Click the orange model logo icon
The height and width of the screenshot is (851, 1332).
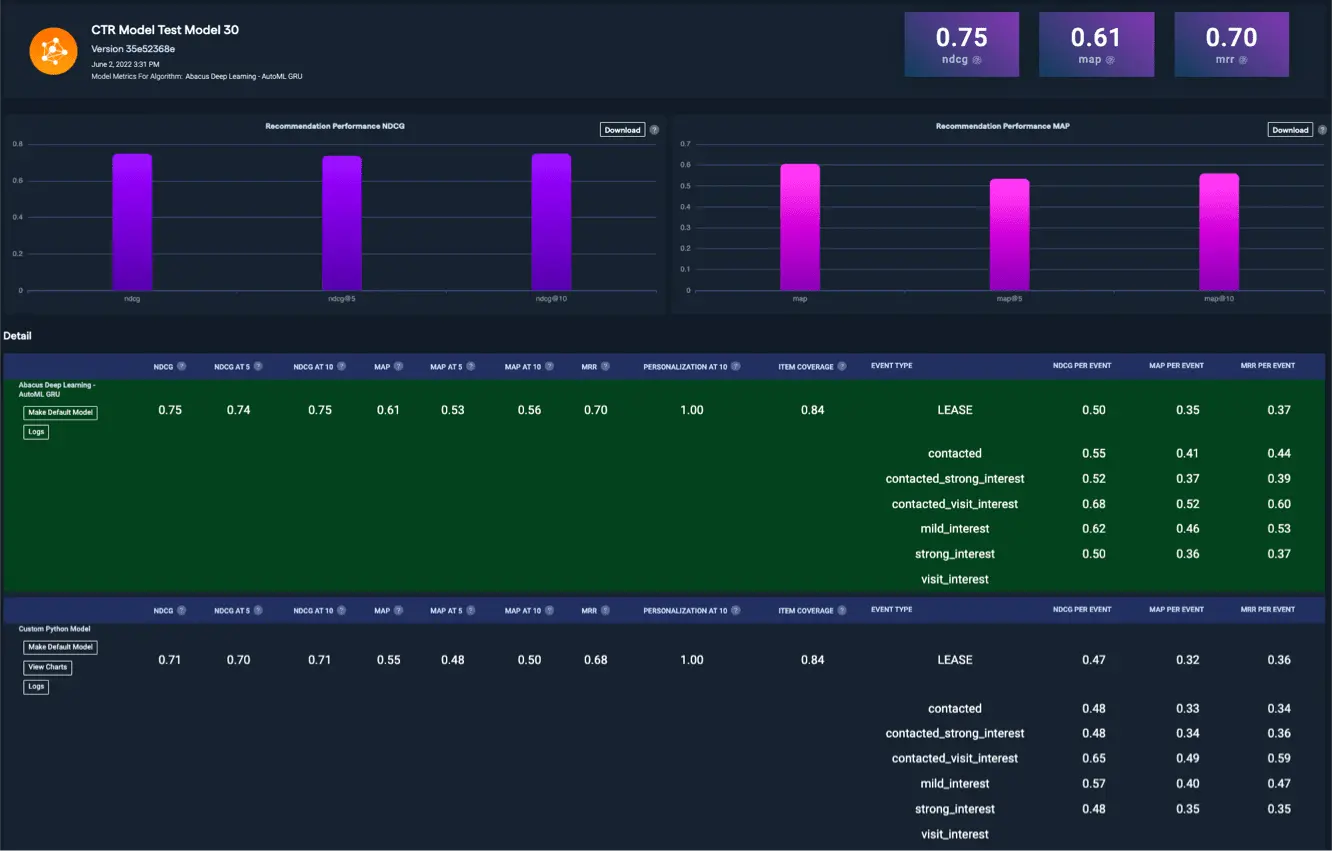[x=54, y=50]
